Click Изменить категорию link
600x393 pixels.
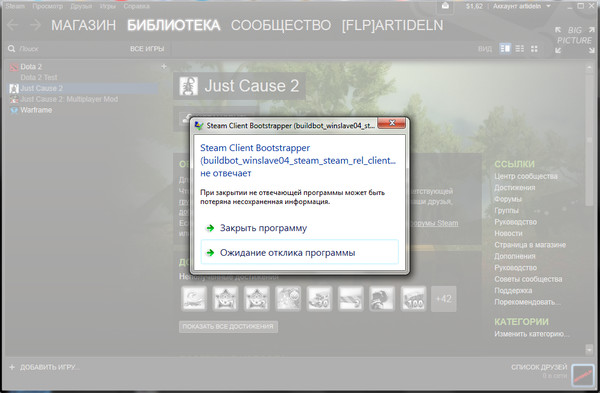(532, 334)
